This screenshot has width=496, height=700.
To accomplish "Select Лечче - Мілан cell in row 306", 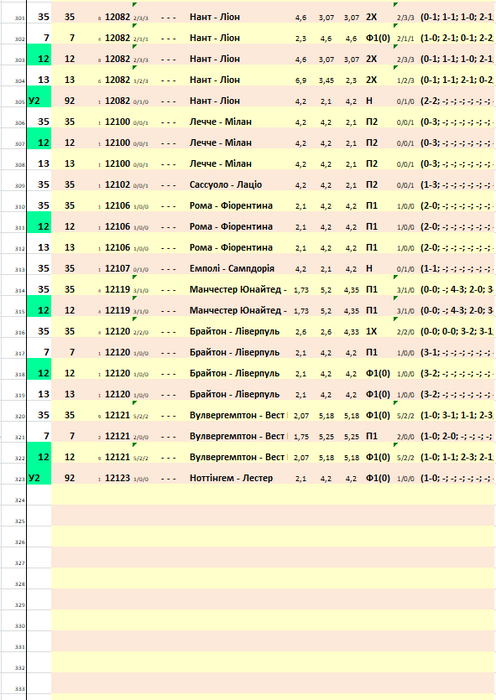I will coord(221,122).
